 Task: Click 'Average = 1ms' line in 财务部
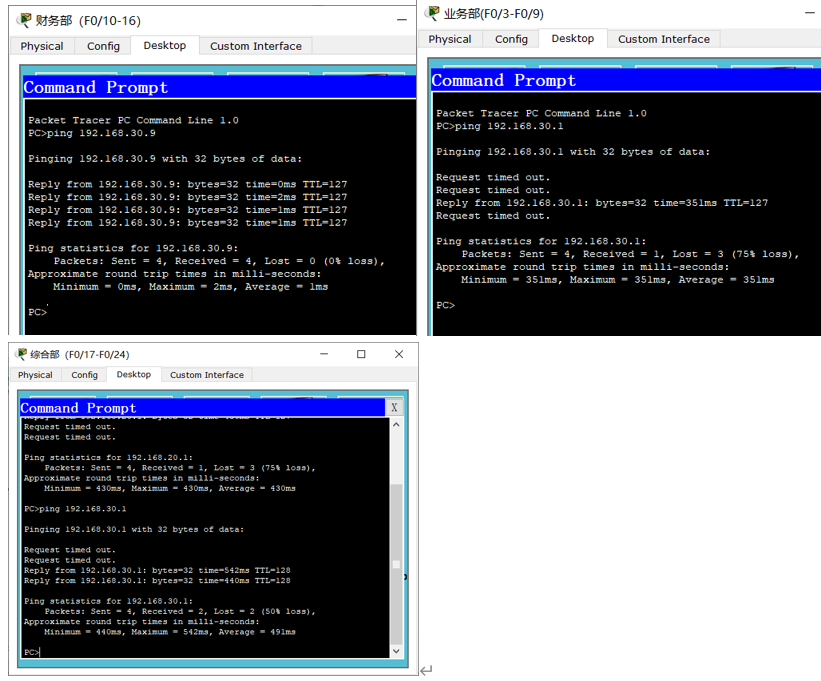(x=191, y=287)
